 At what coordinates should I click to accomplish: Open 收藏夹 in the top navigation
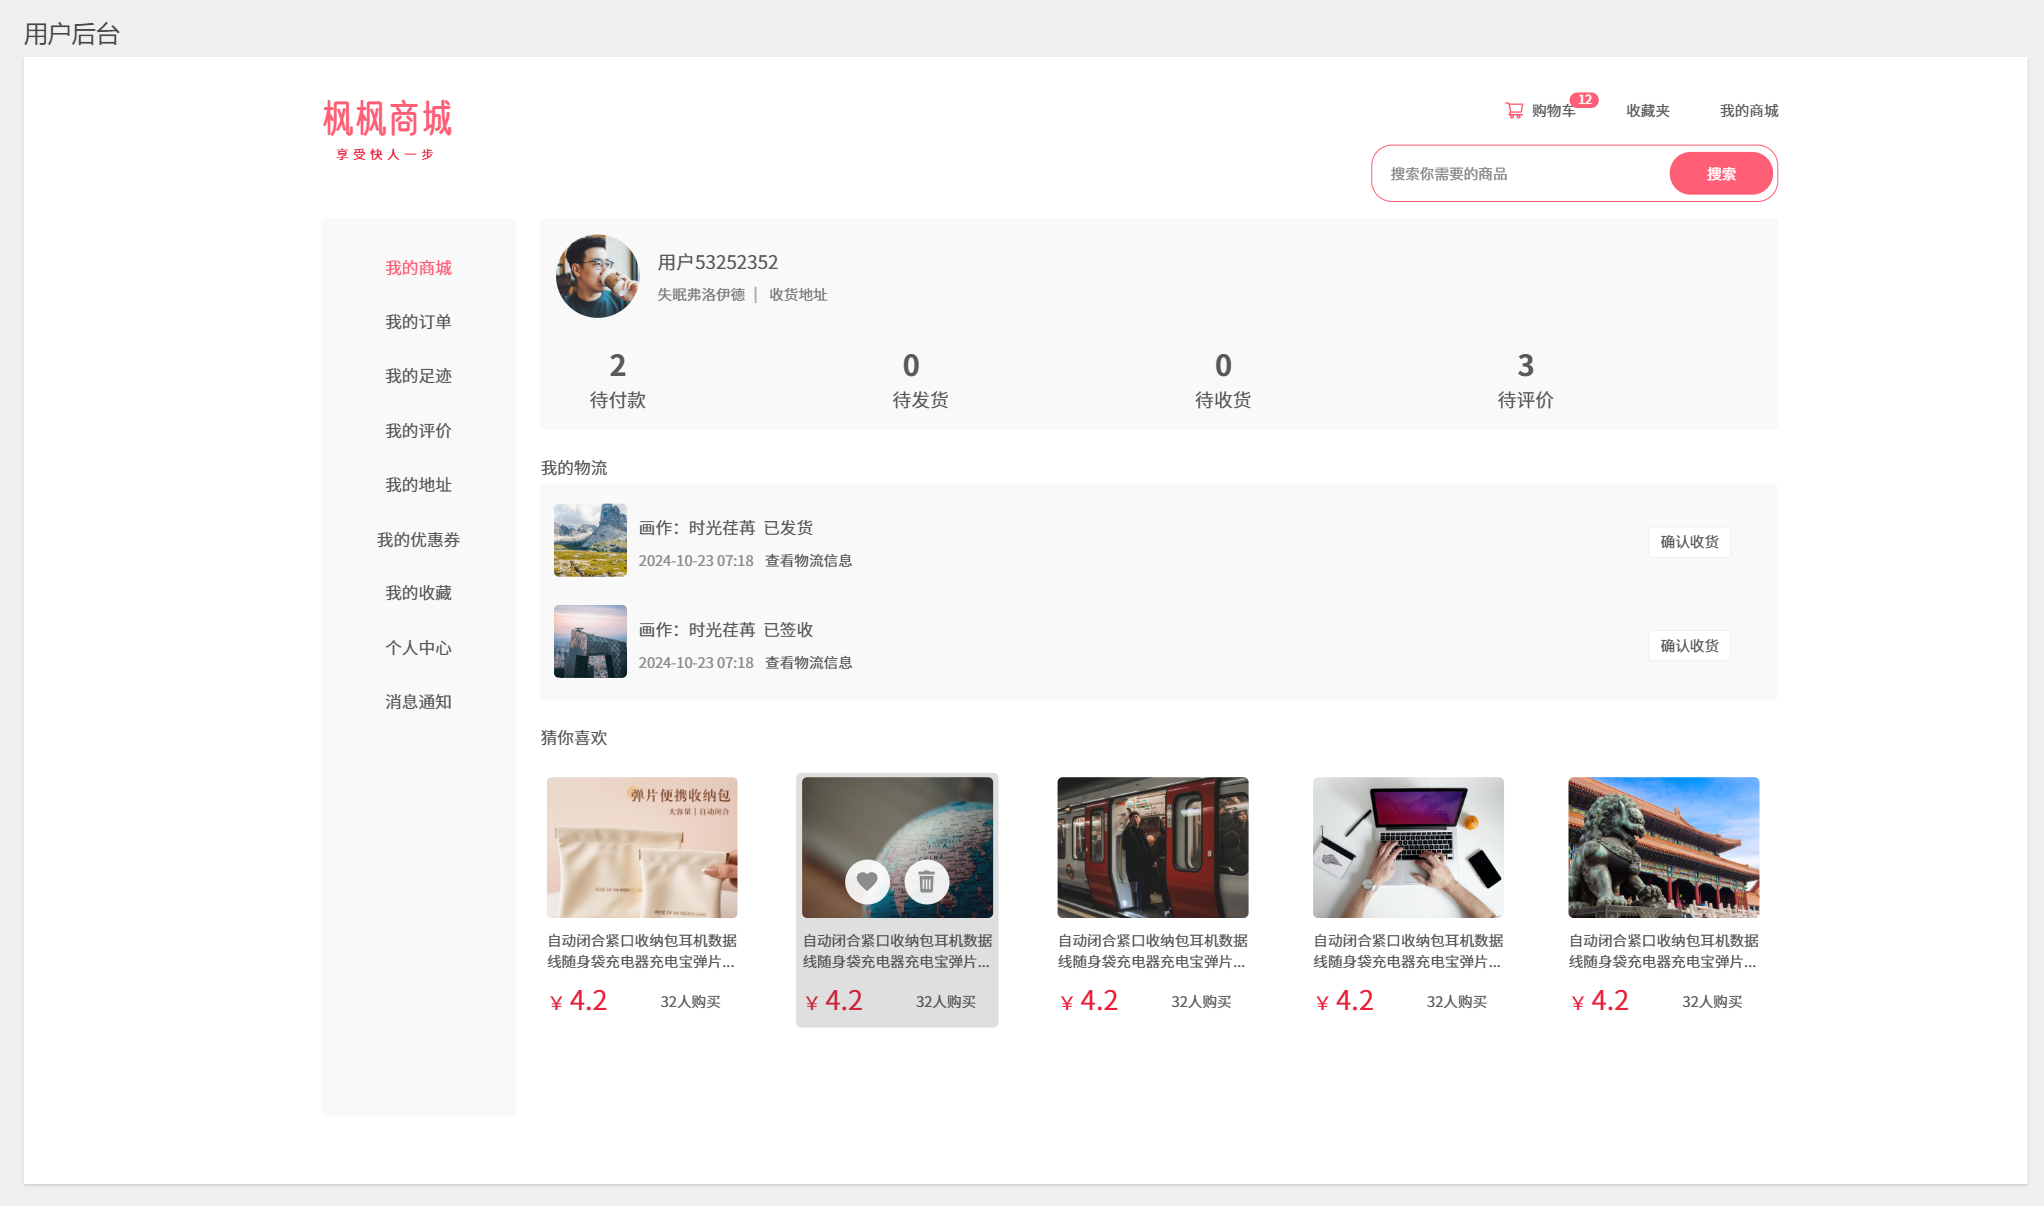coord(1647,111)
